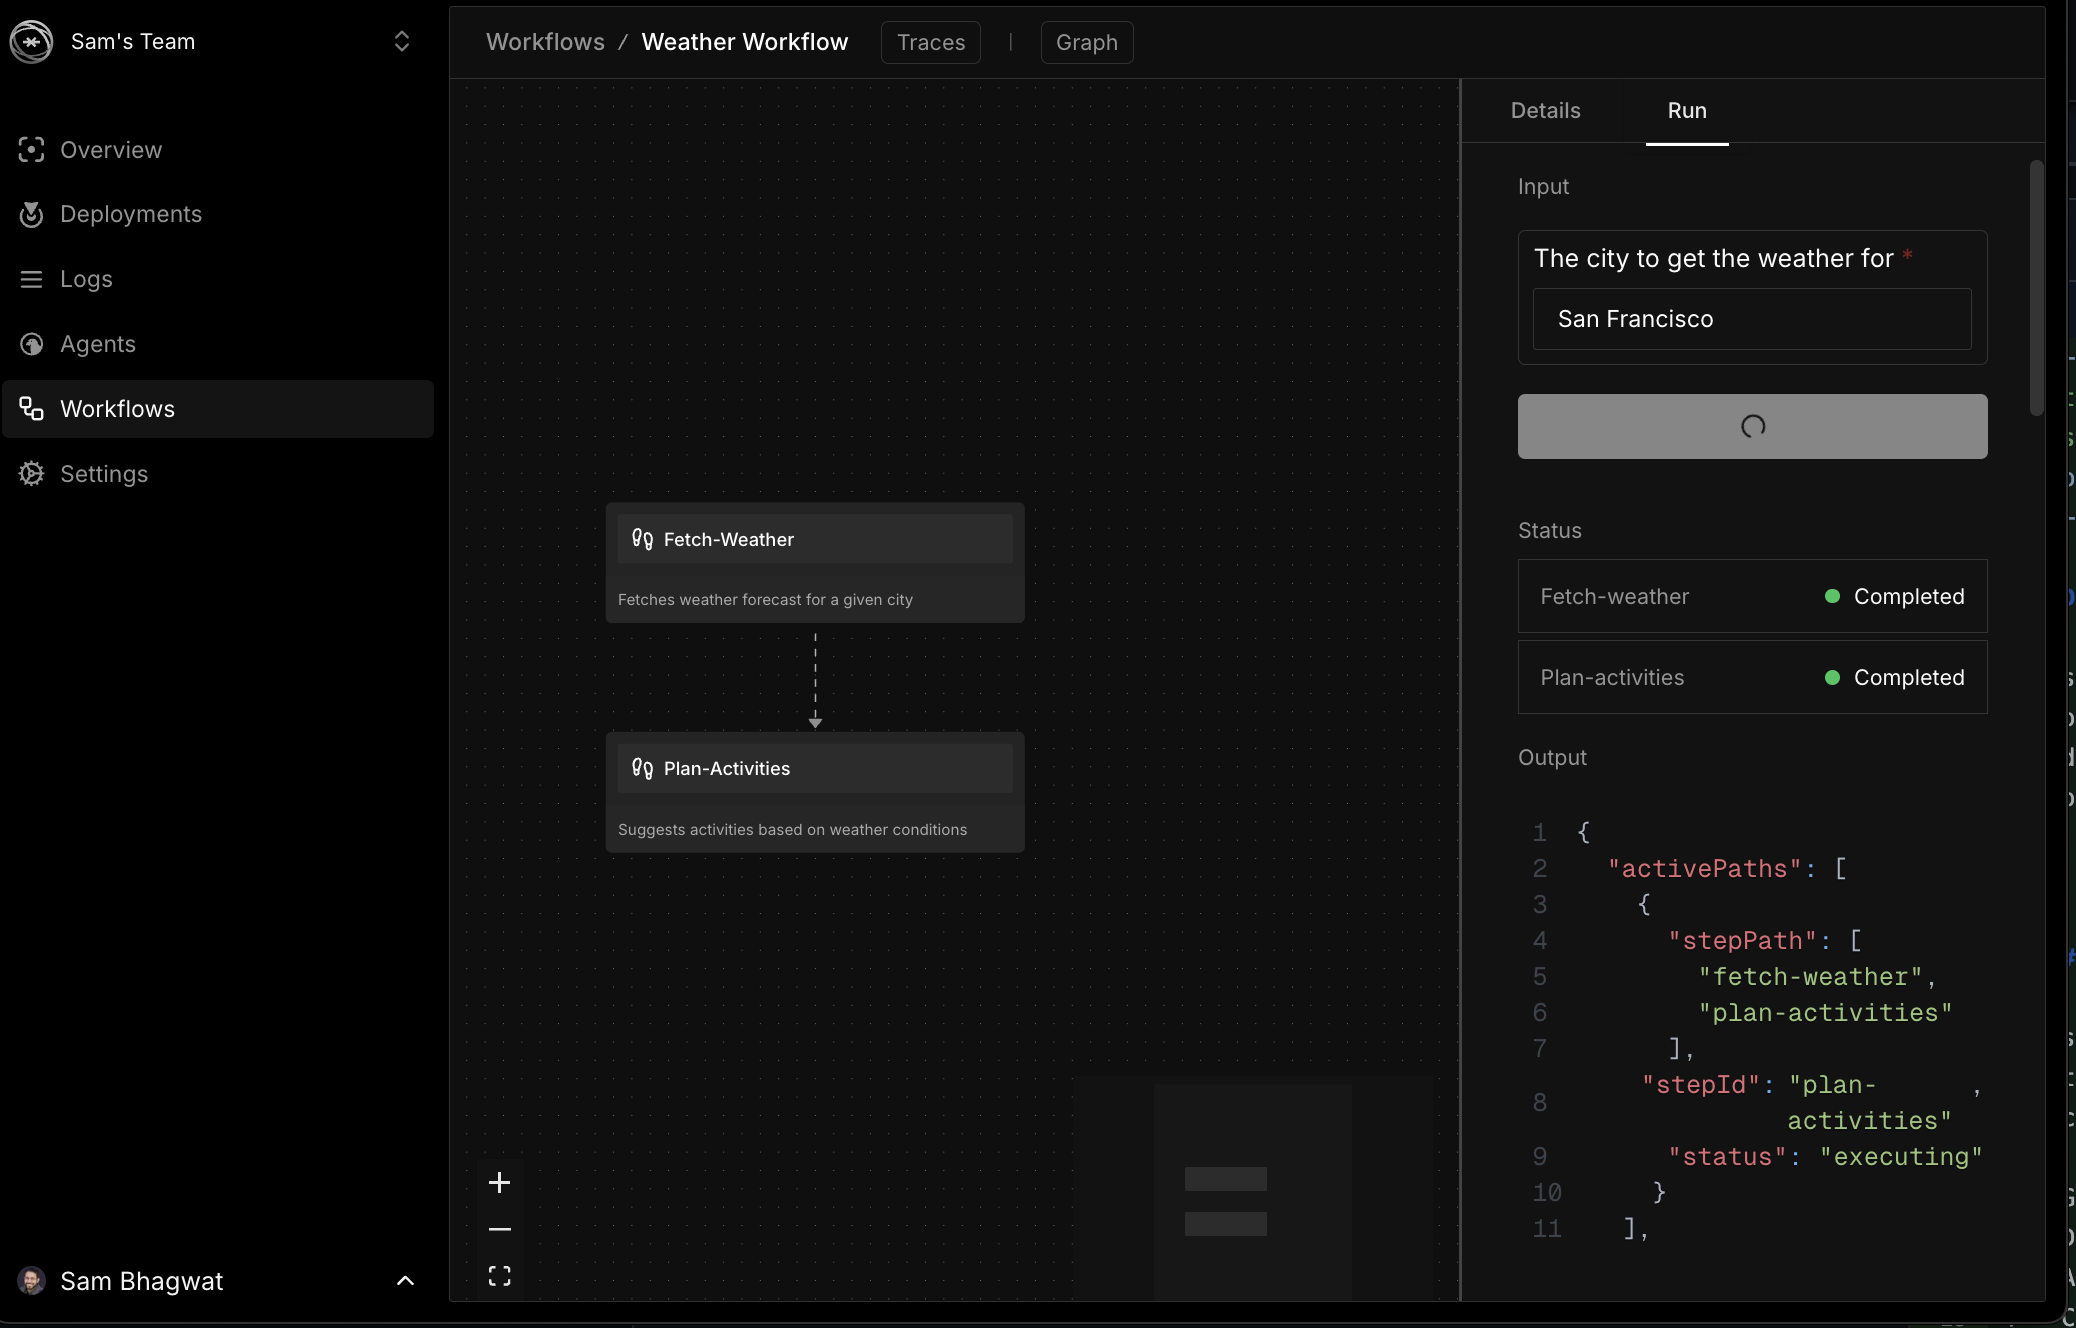Click the Agents sidebar icon
This screenshot has width=2076, height=1328.
(x=31, y=344)
